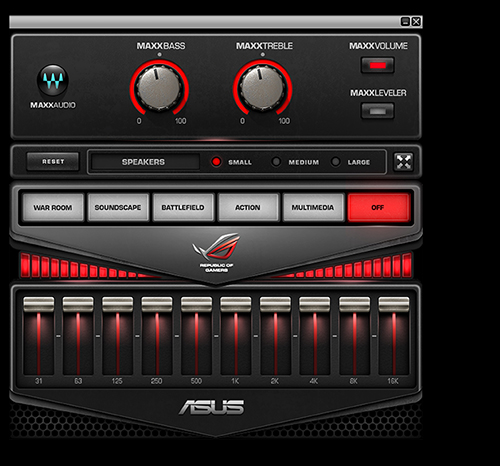
Task: Click the 2K equalizer slider handle
Action: coord(275,304)
